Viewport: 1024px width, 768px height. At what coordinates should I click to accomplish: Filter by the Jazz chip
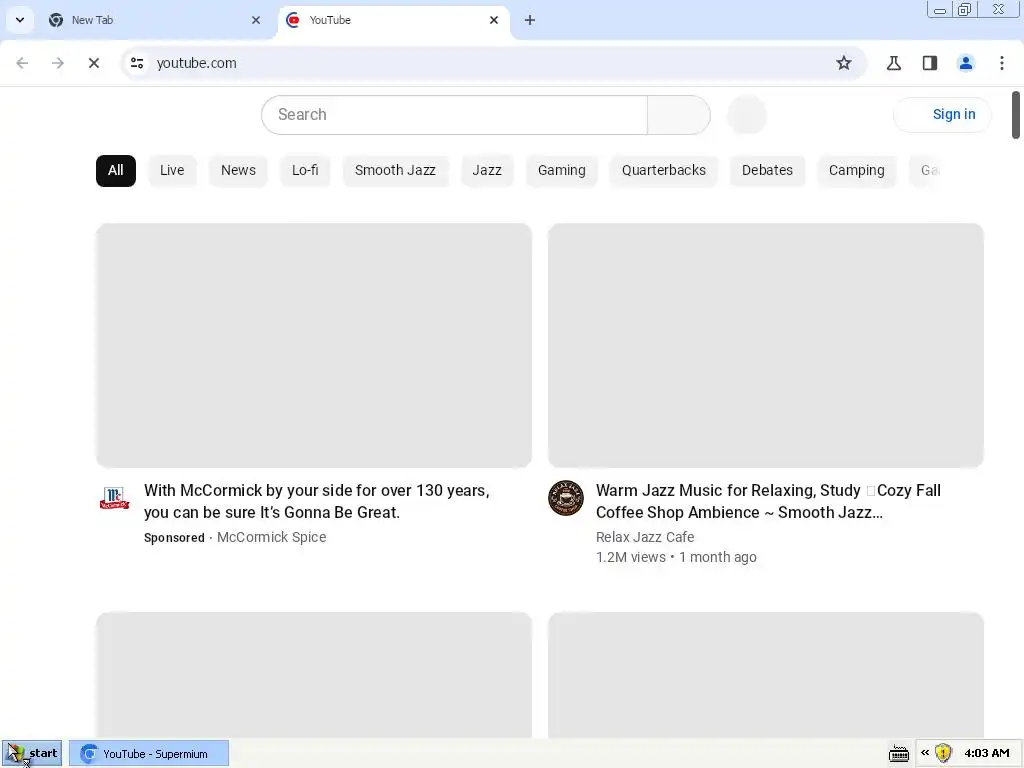[x=487, y=170]
